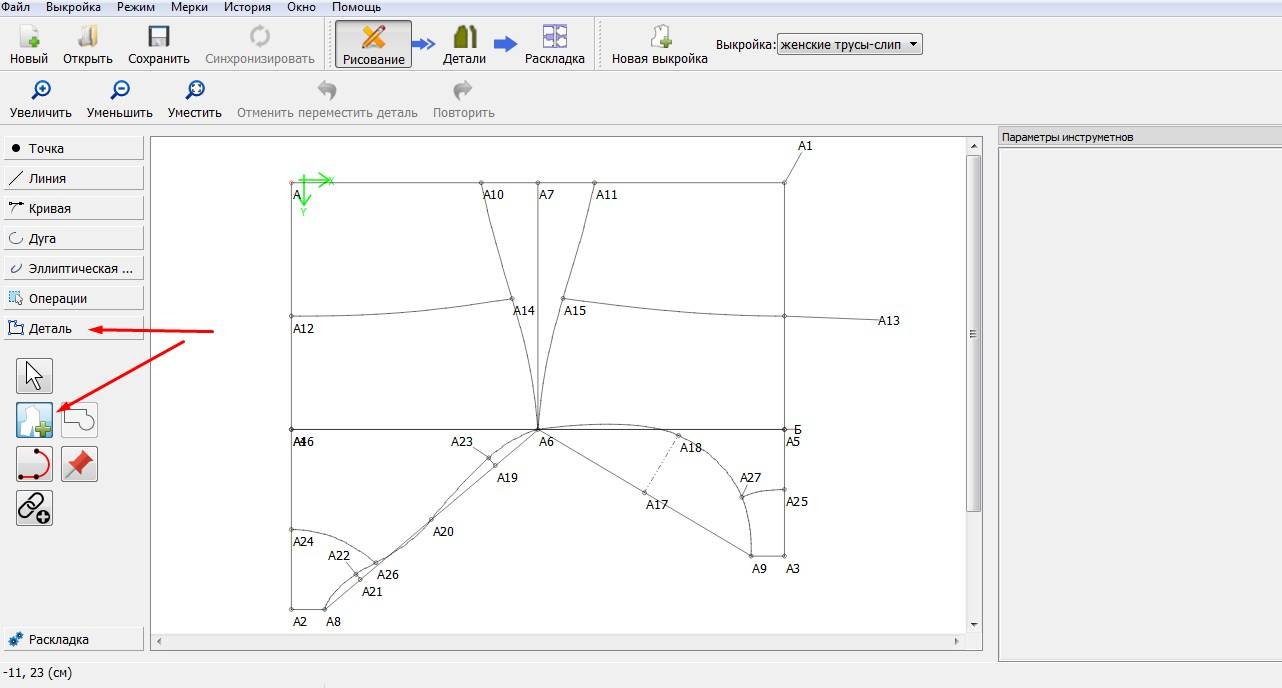1282x688 pixels.
Task: Add a Новая выкройка pattern piece
Action: 660,45
